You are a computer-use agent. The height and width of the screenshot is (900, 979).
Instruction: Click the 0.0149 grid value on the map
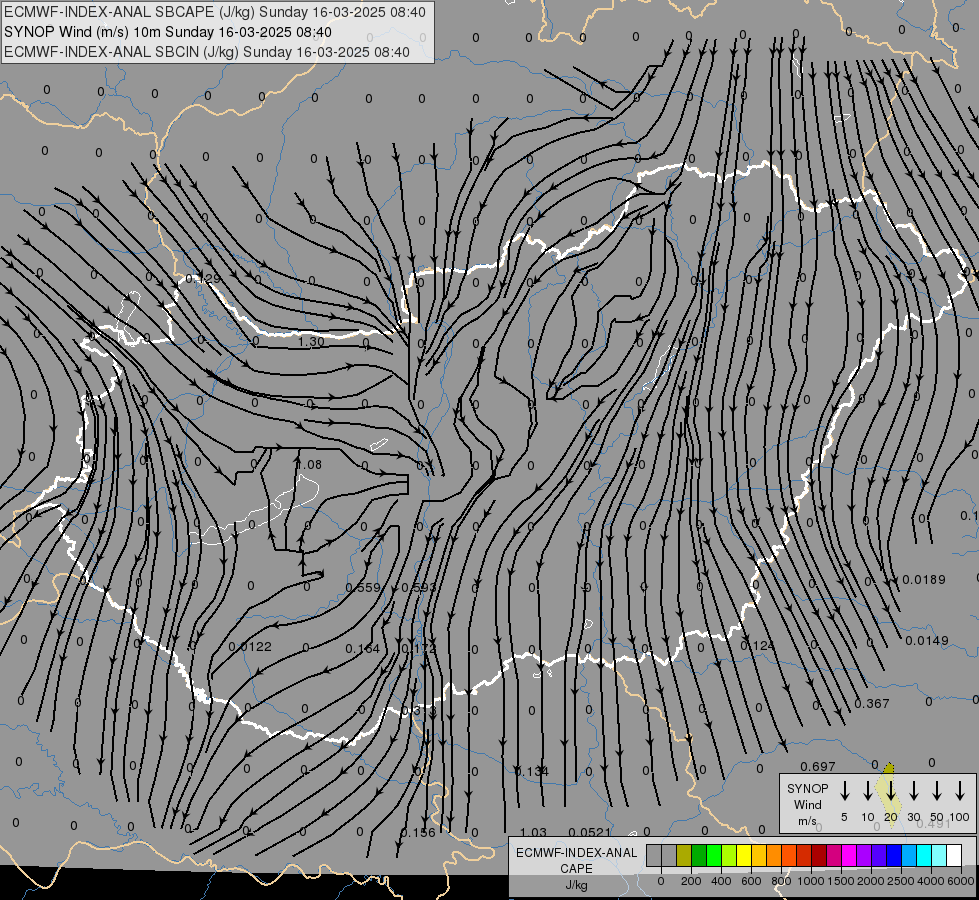927,641
